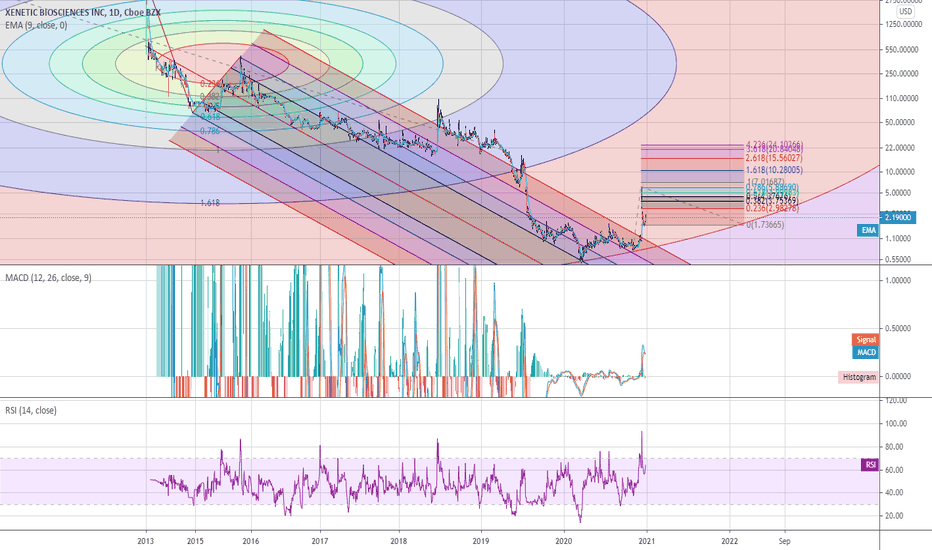
Task: Select the blue EMA axis label
Action: click(868, 230)
